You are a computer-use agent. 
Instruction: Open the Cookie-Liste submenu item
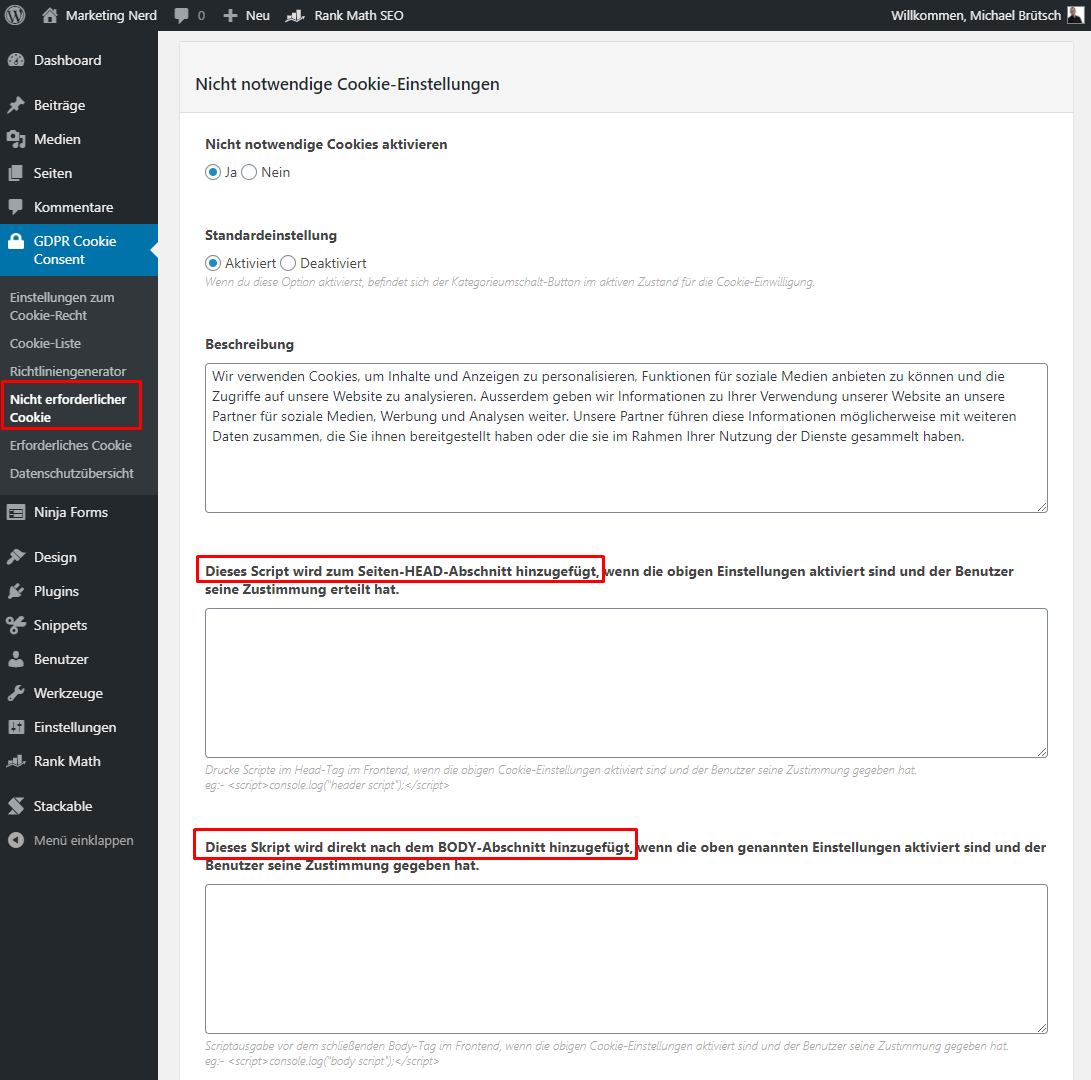[45, 344]
